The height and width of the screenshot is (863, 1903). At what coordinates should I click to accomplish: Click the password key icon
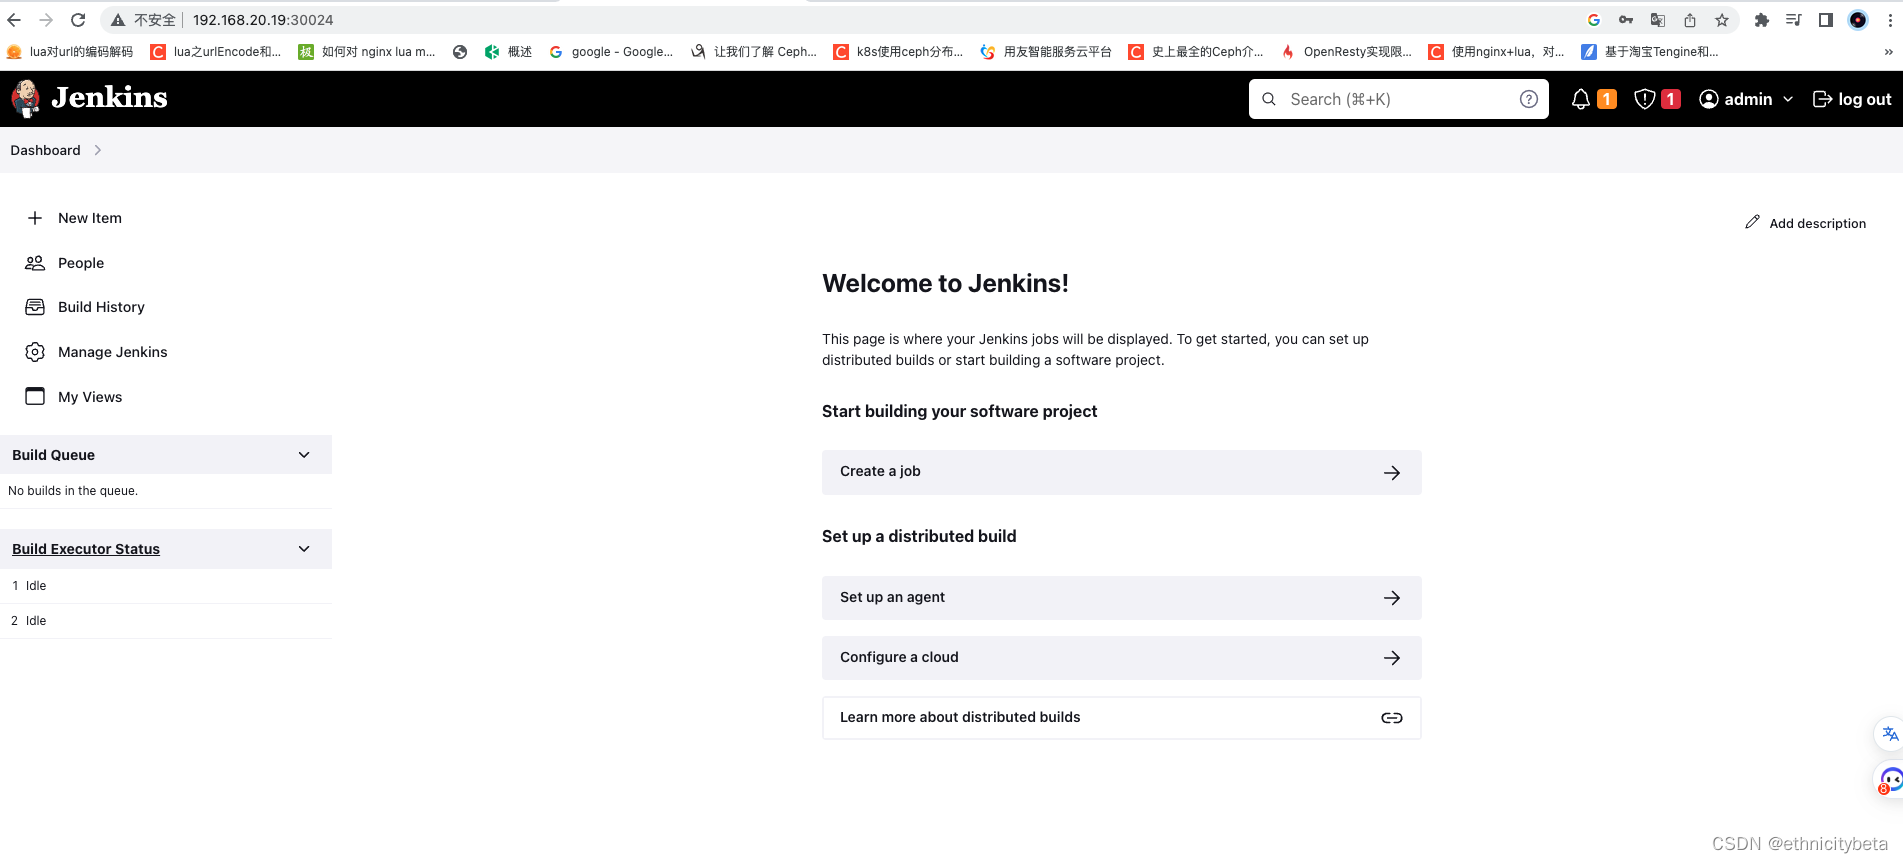(1626, 20)
